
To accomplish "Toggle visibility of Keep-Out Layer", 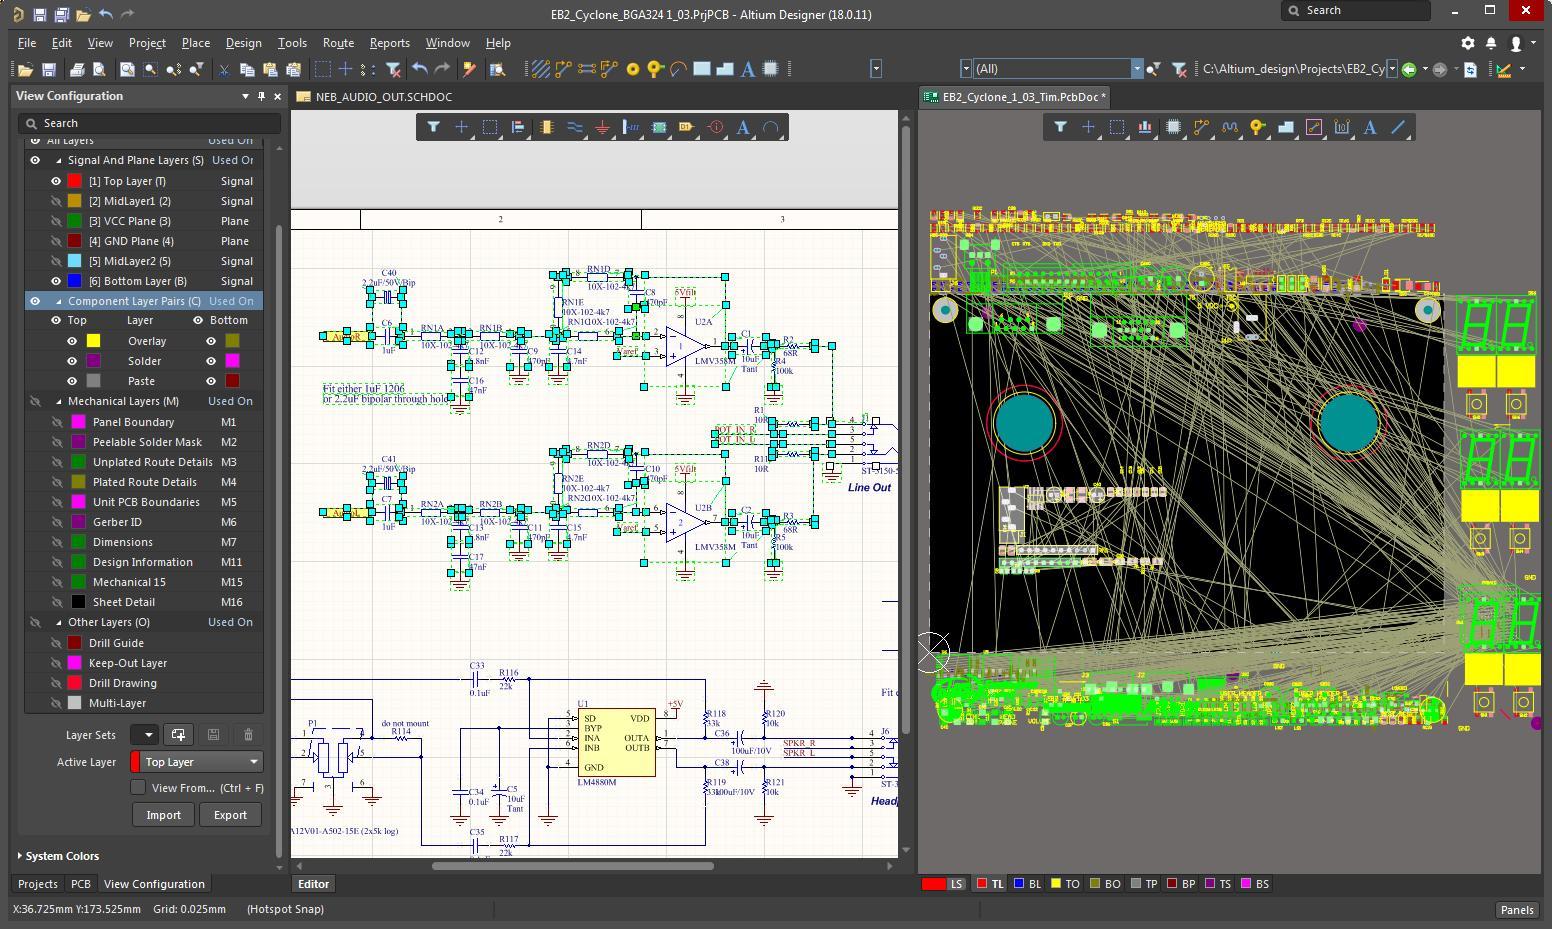I will [56, 663].
